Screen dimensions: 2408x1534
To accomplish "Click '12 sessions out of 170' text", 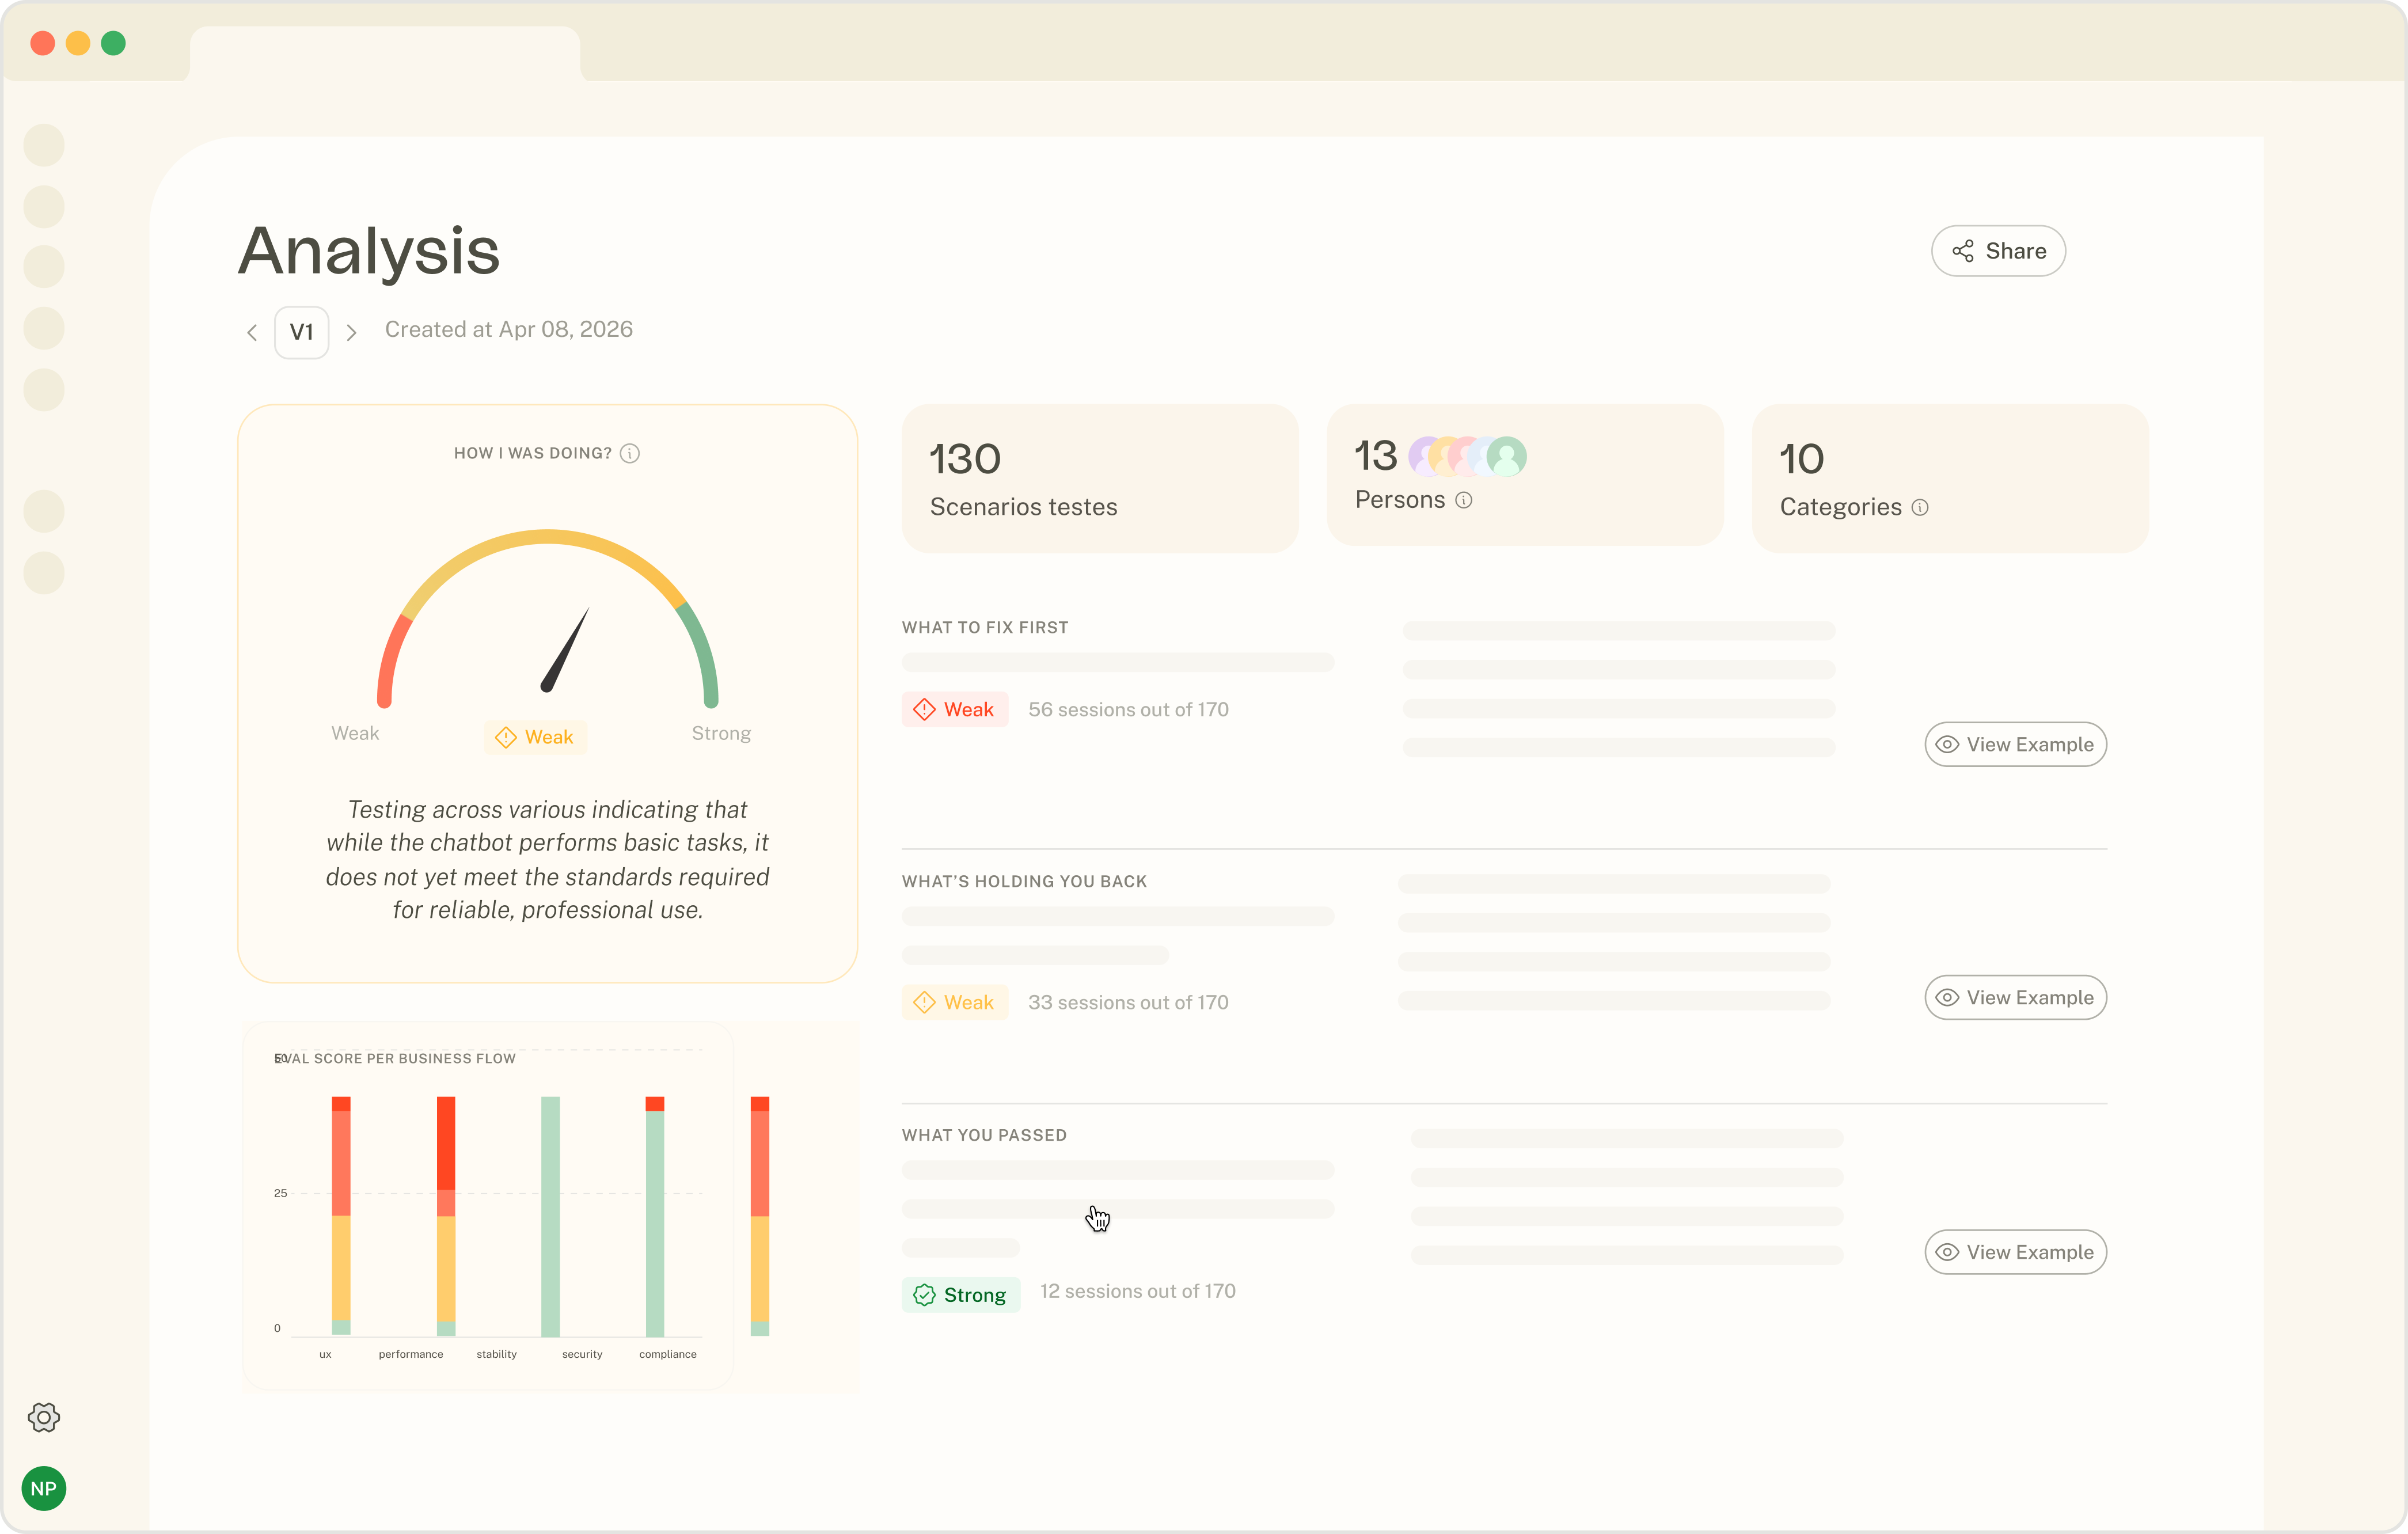I will click(x=1138, y=1291).
